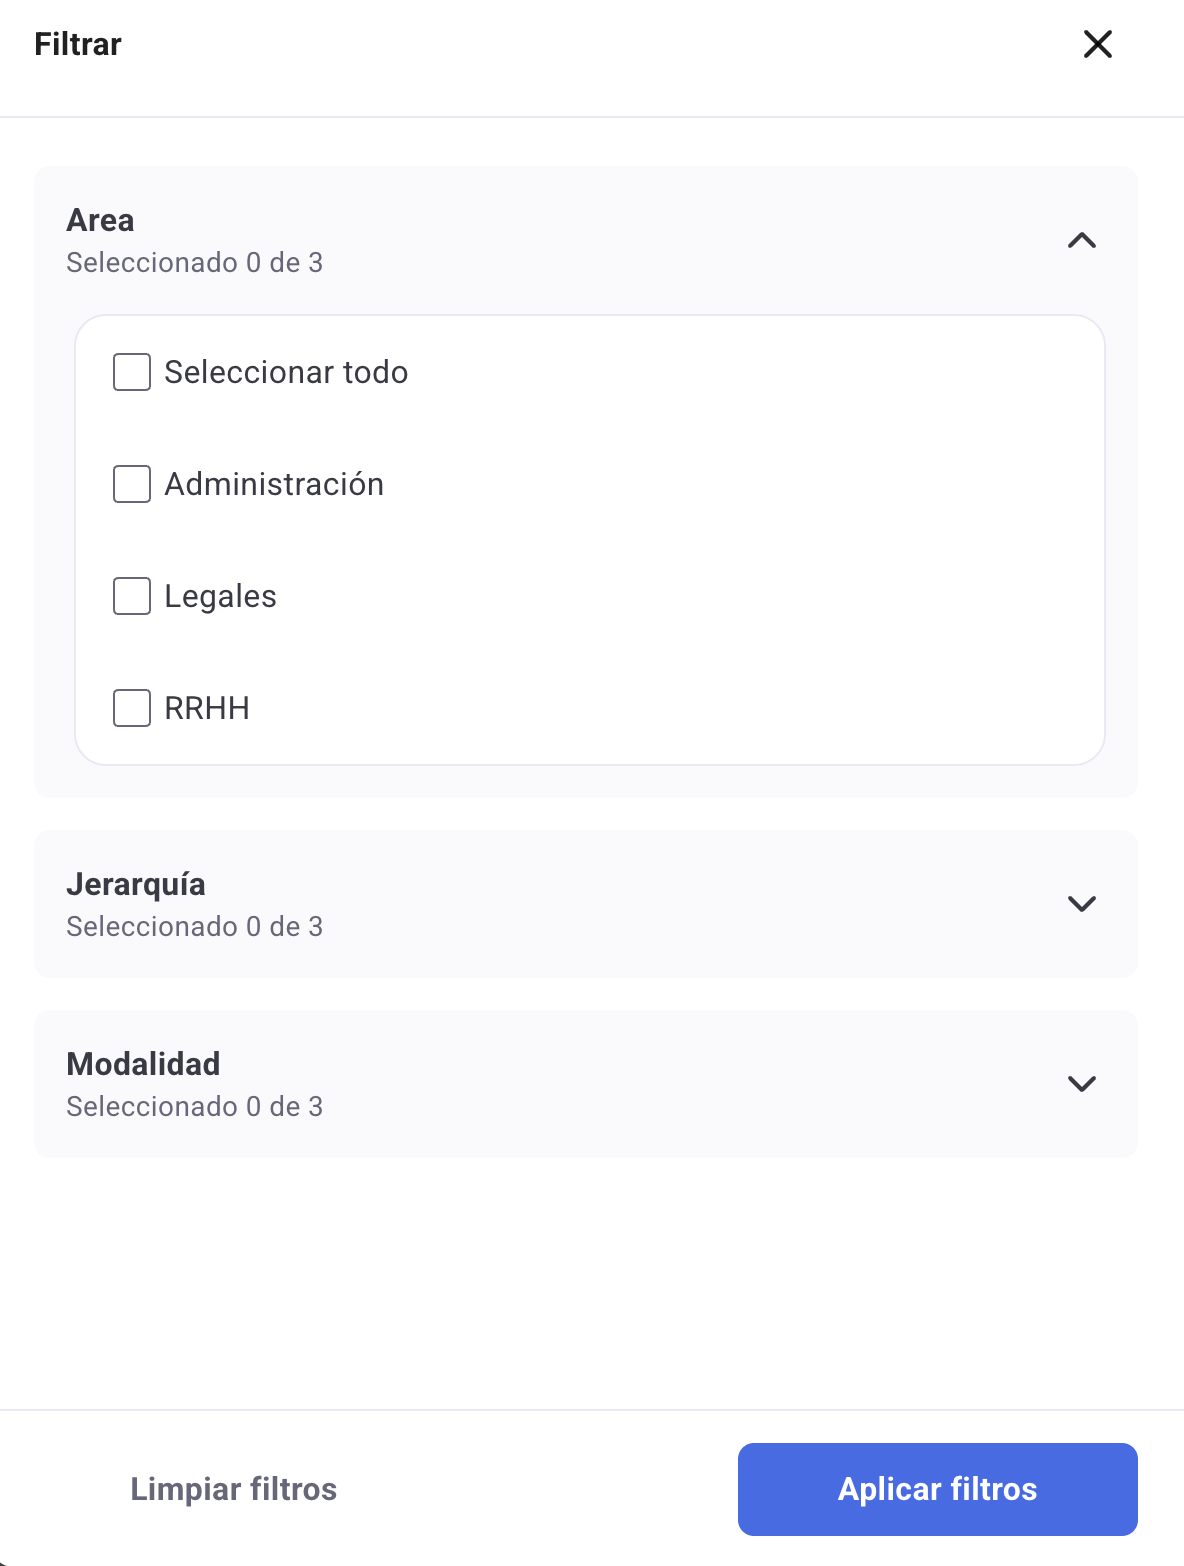
Task: Check the Seleccionar todo checkbox
Action: (132, 372)
